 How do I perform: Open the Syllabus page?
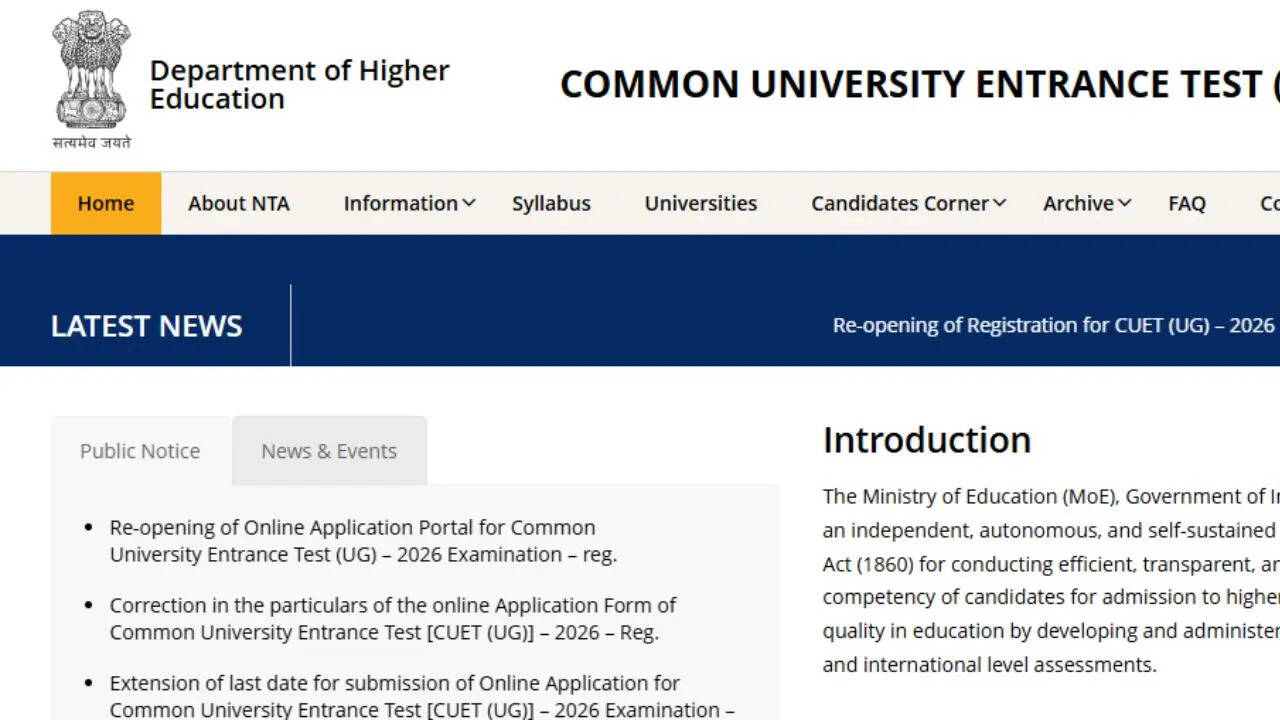click(x=551, y=203)
